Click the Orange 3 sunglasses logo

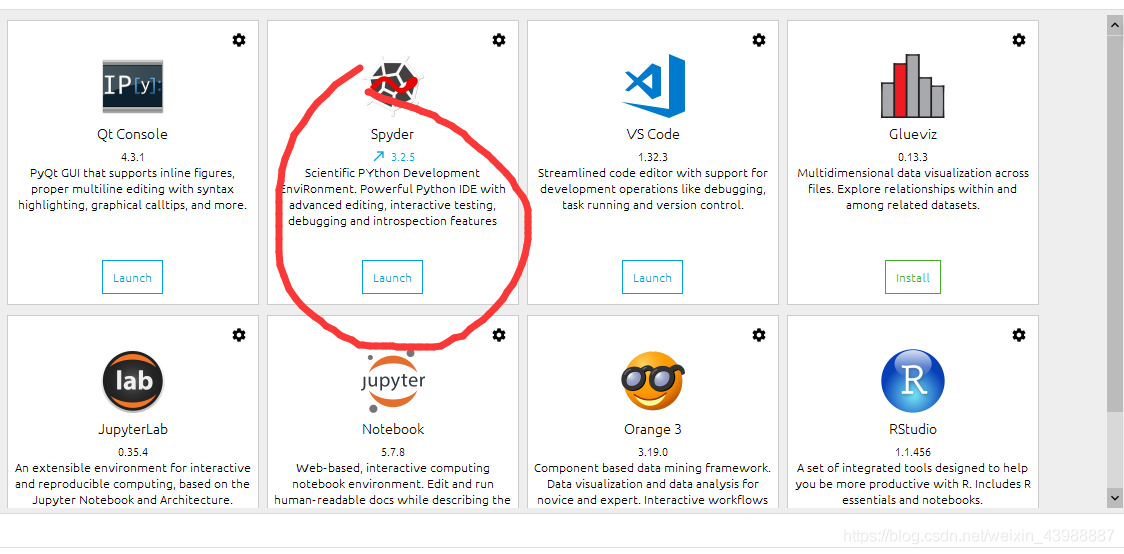click(x=652, y=381)
